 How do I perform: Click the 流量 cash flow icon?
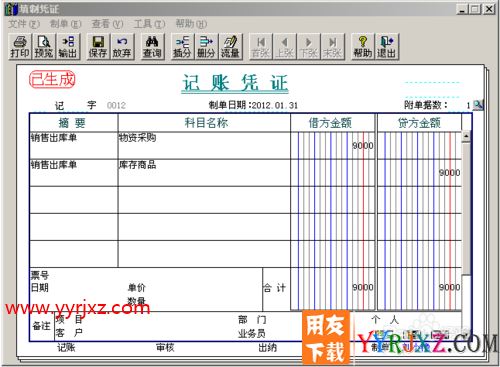[230, 47]
